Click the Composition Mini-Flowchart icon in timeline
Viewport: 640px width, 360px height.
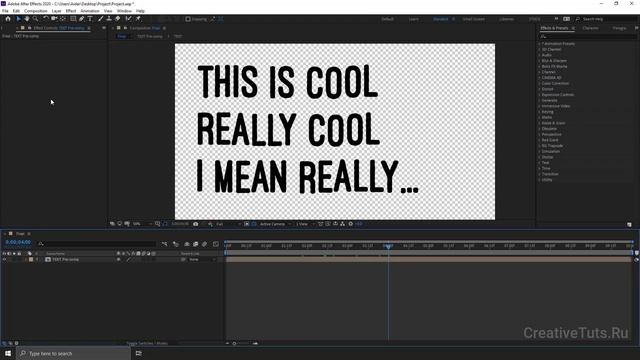(164, 244)
